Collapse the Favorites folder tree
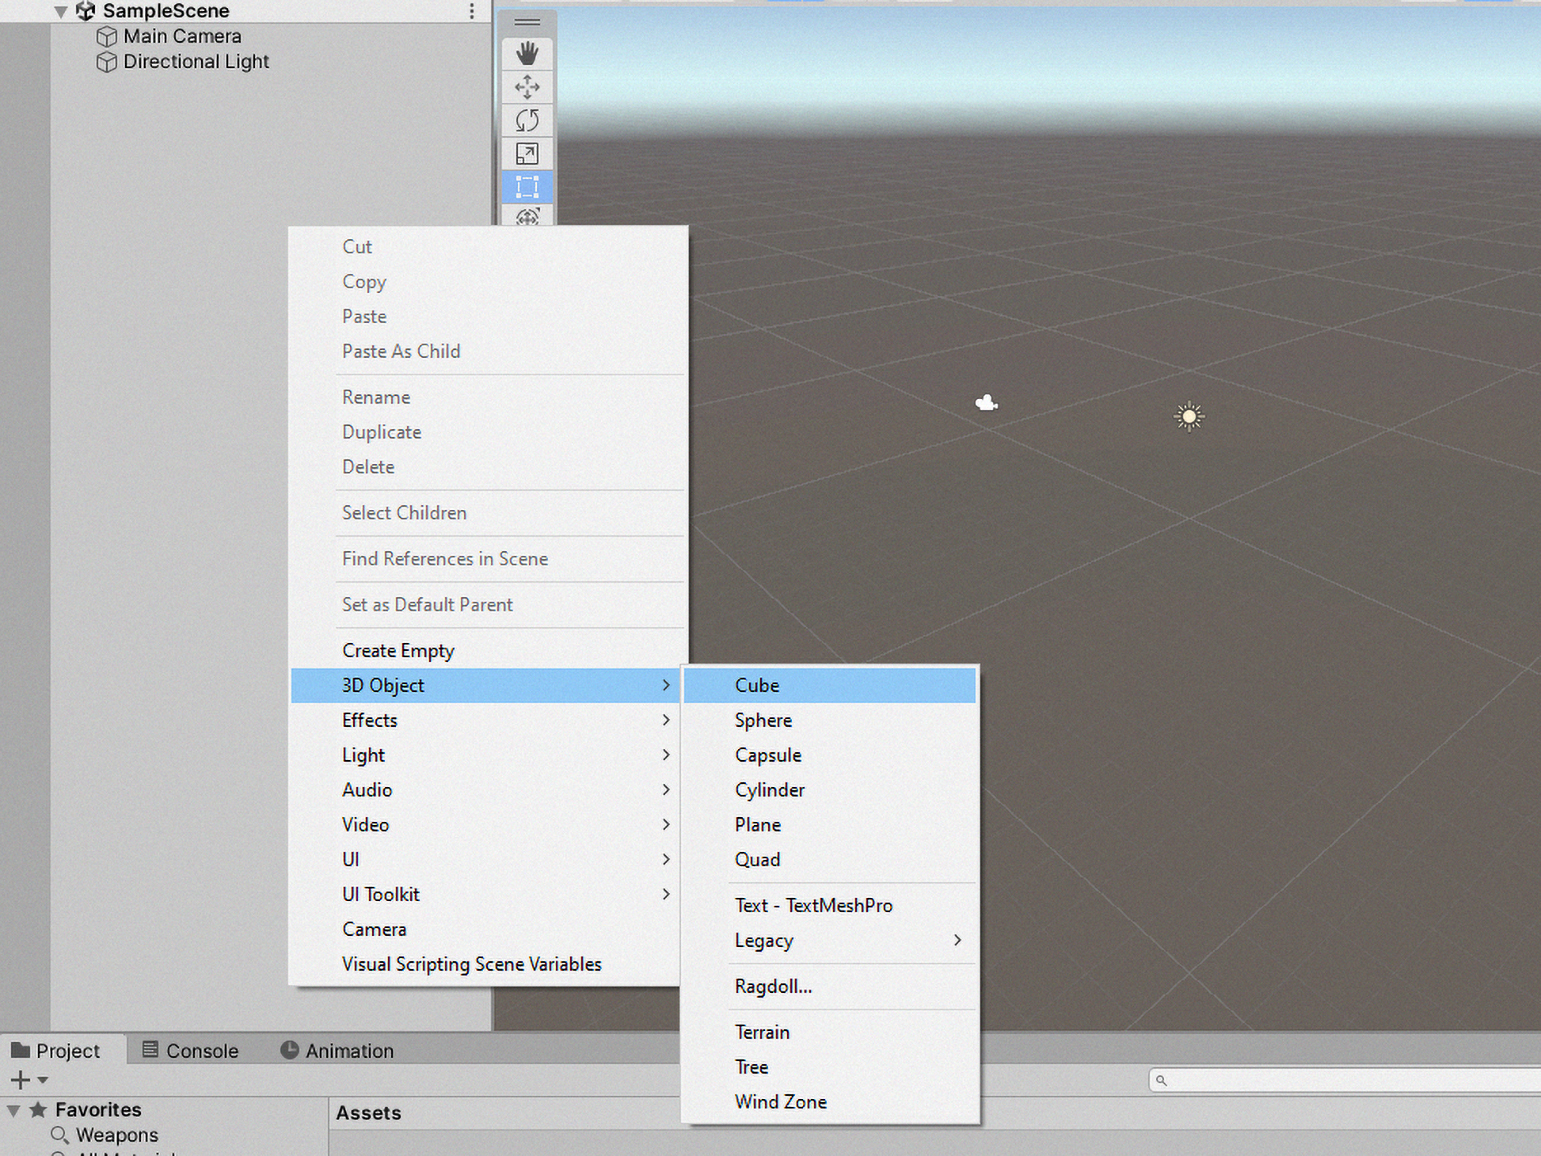 click(x=14, y=1110)
